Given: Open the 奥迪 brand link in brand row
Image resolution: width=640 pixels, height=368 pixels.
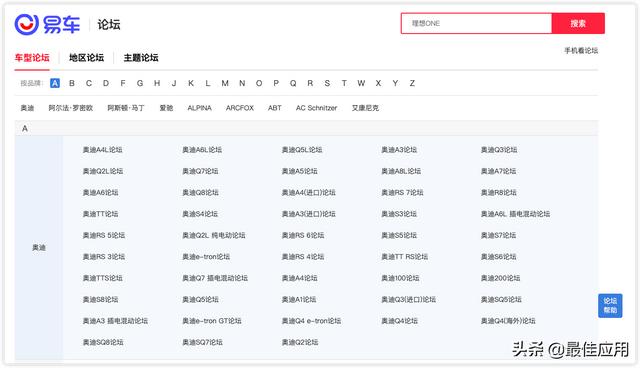Looking at the screenshot, I should 27,108.
